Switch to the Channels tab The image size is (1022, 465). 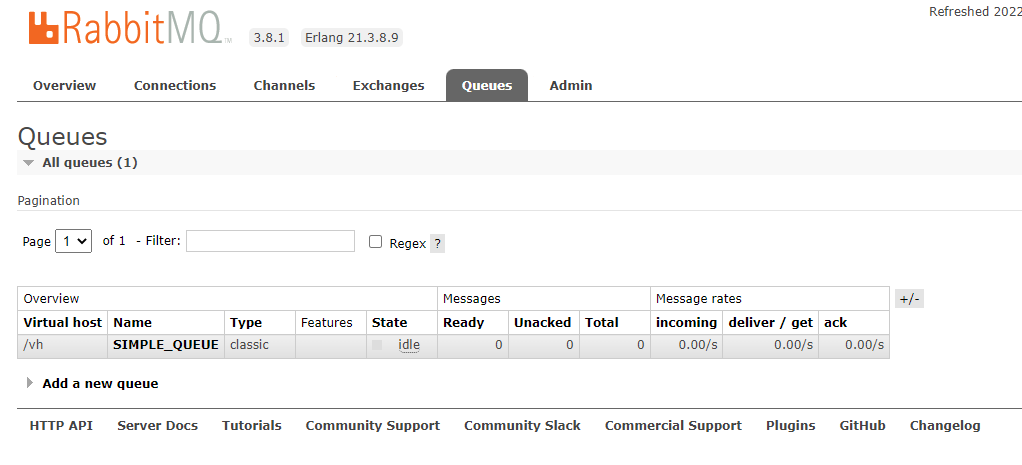tap(284, 85)
